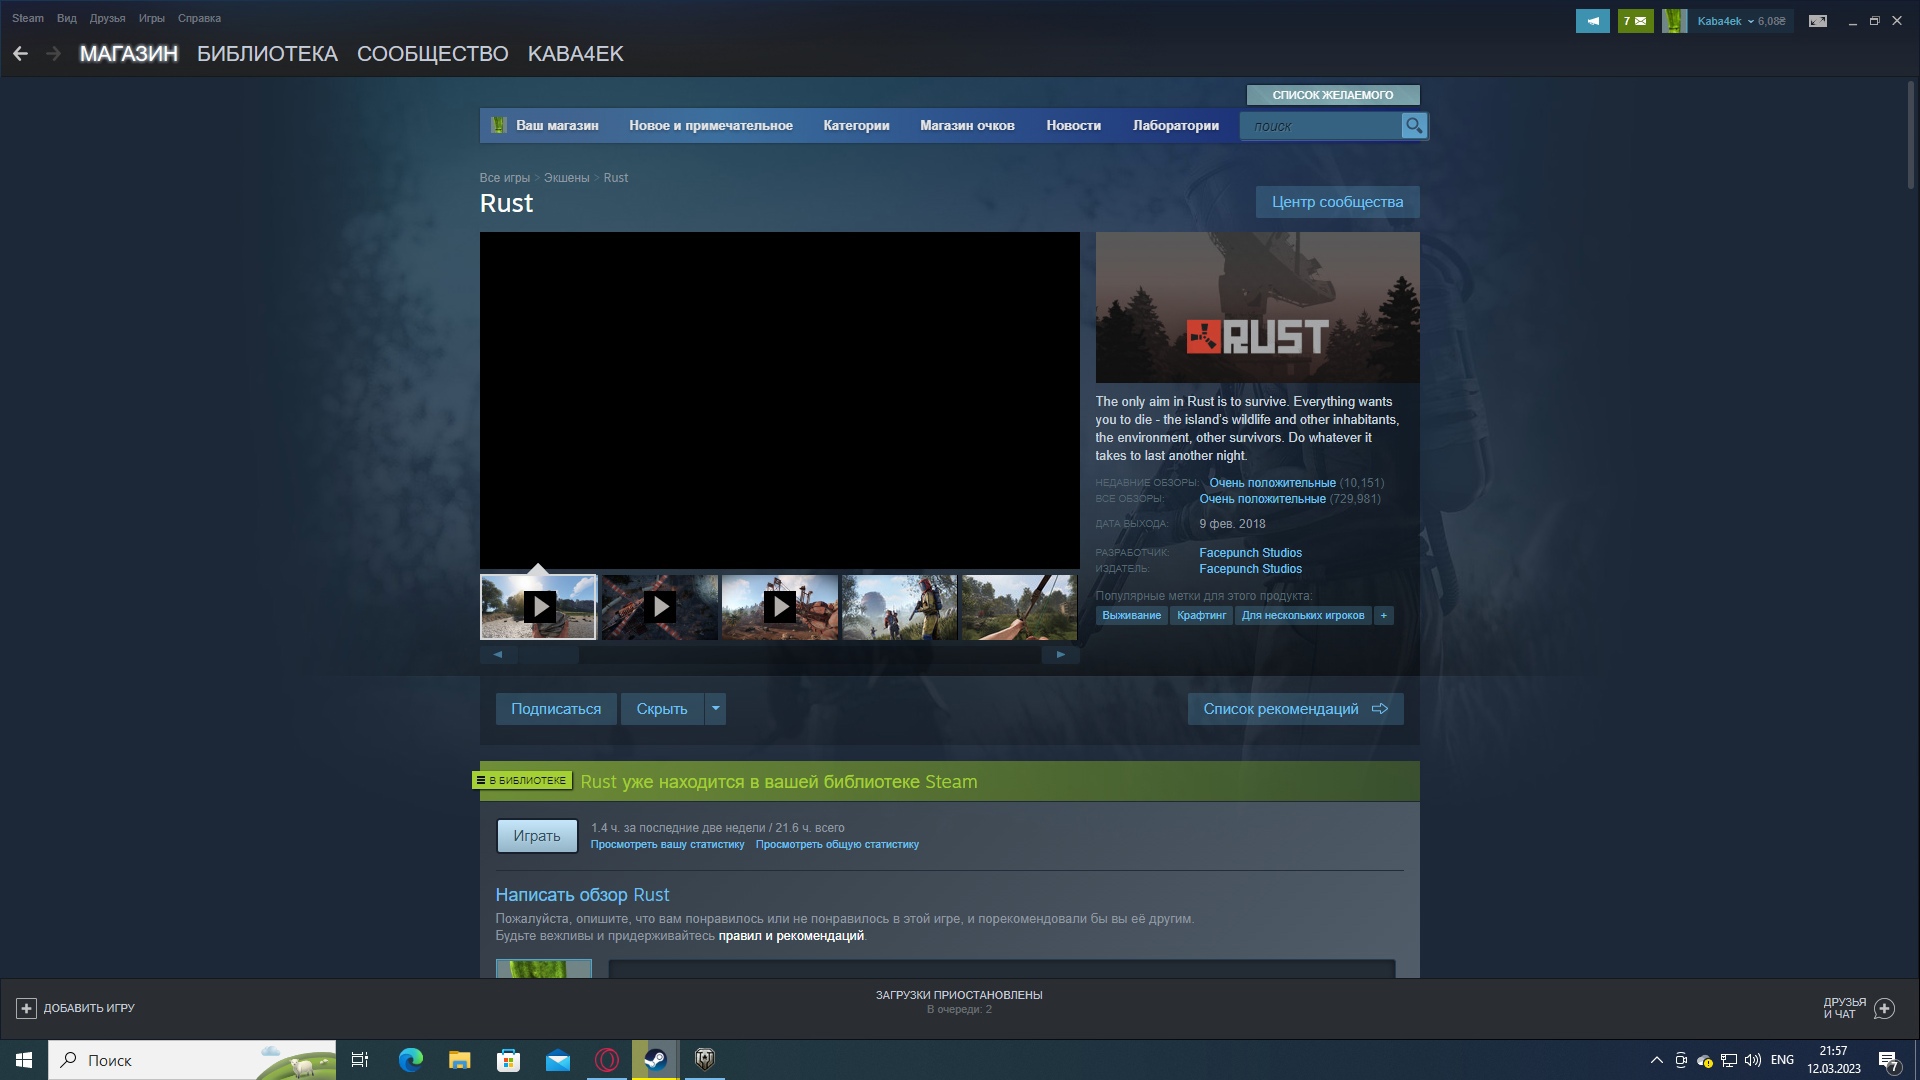This screenshot has height=1080, width=1920.
Task: Click the Your Store leaf icon
Action: [498, 125]
